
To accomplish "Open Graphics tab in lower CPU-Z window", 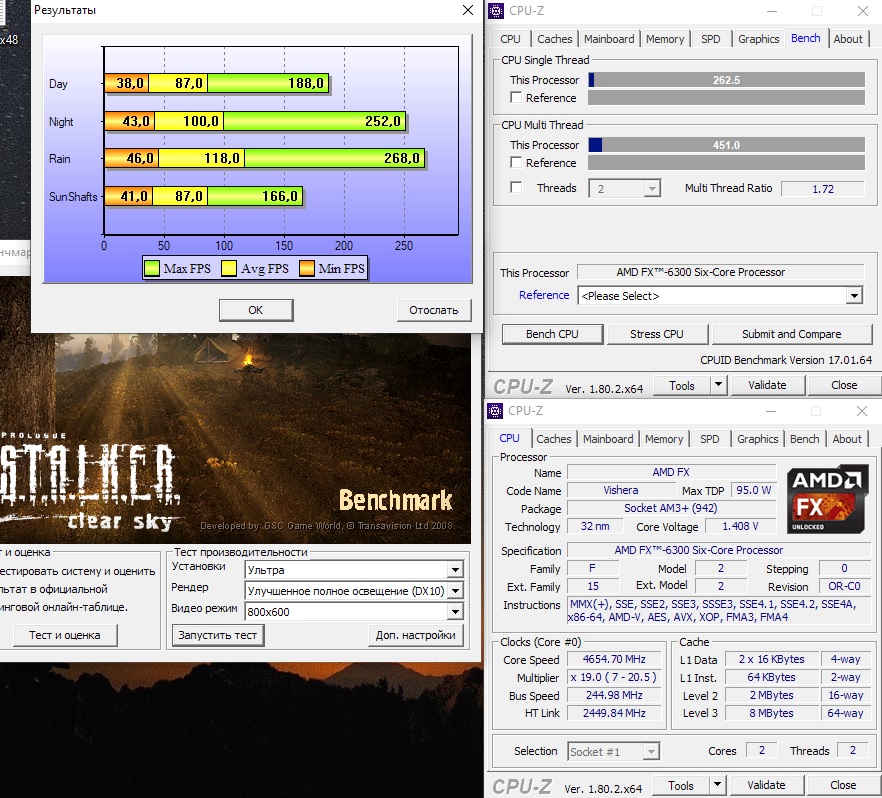I will click(757, 439).
